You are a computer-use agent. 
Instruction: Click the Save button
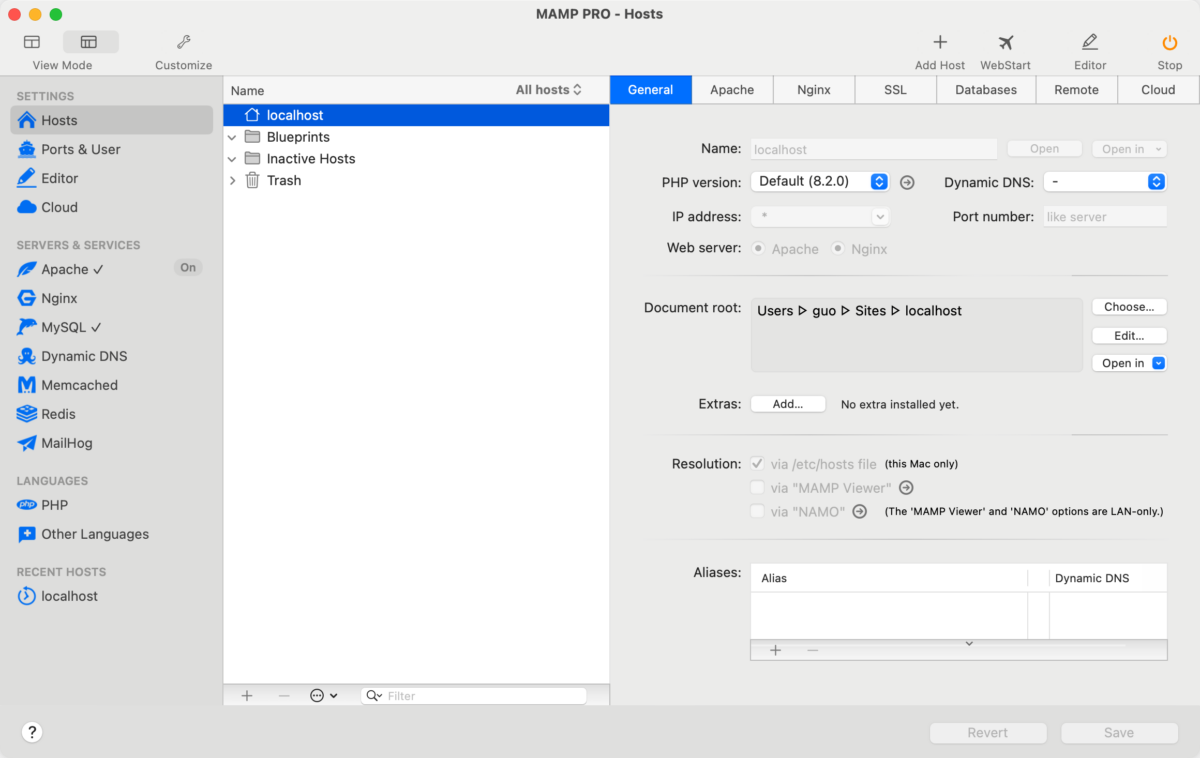coord(1119,733)
